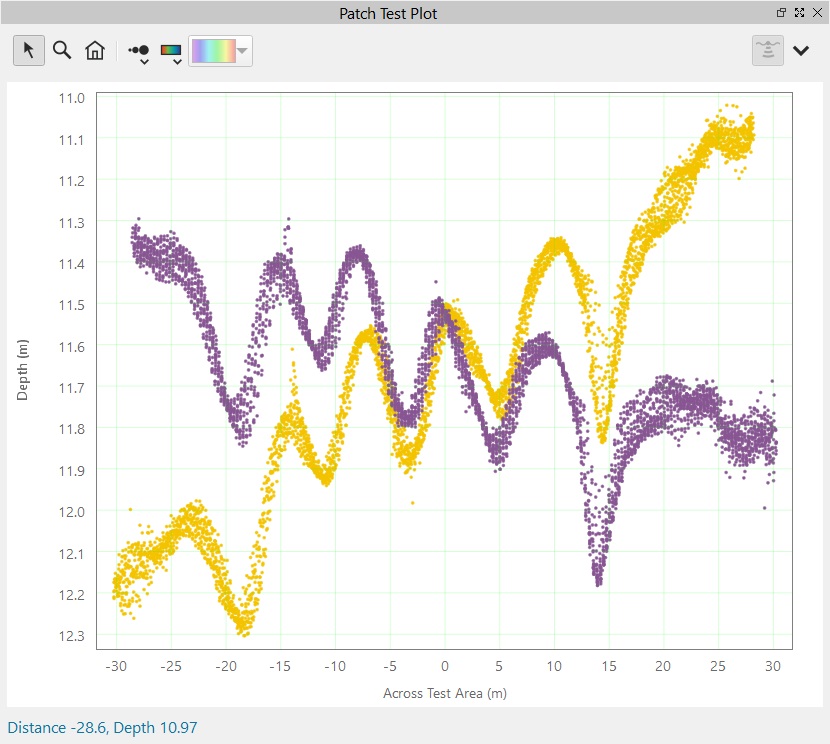Select the arrow pointer tool
The image size is (830, 744).
pyautogui.click(x=29, y=51)
